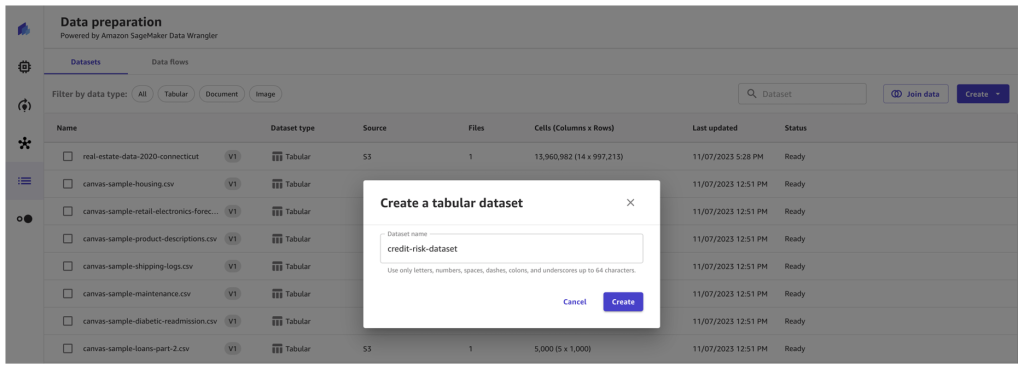Image resolution: width=1024 pixels, height=368 pixels.
Task: Click table icon for canvas-sample-product-descriptions.csv
Action: 277,239
